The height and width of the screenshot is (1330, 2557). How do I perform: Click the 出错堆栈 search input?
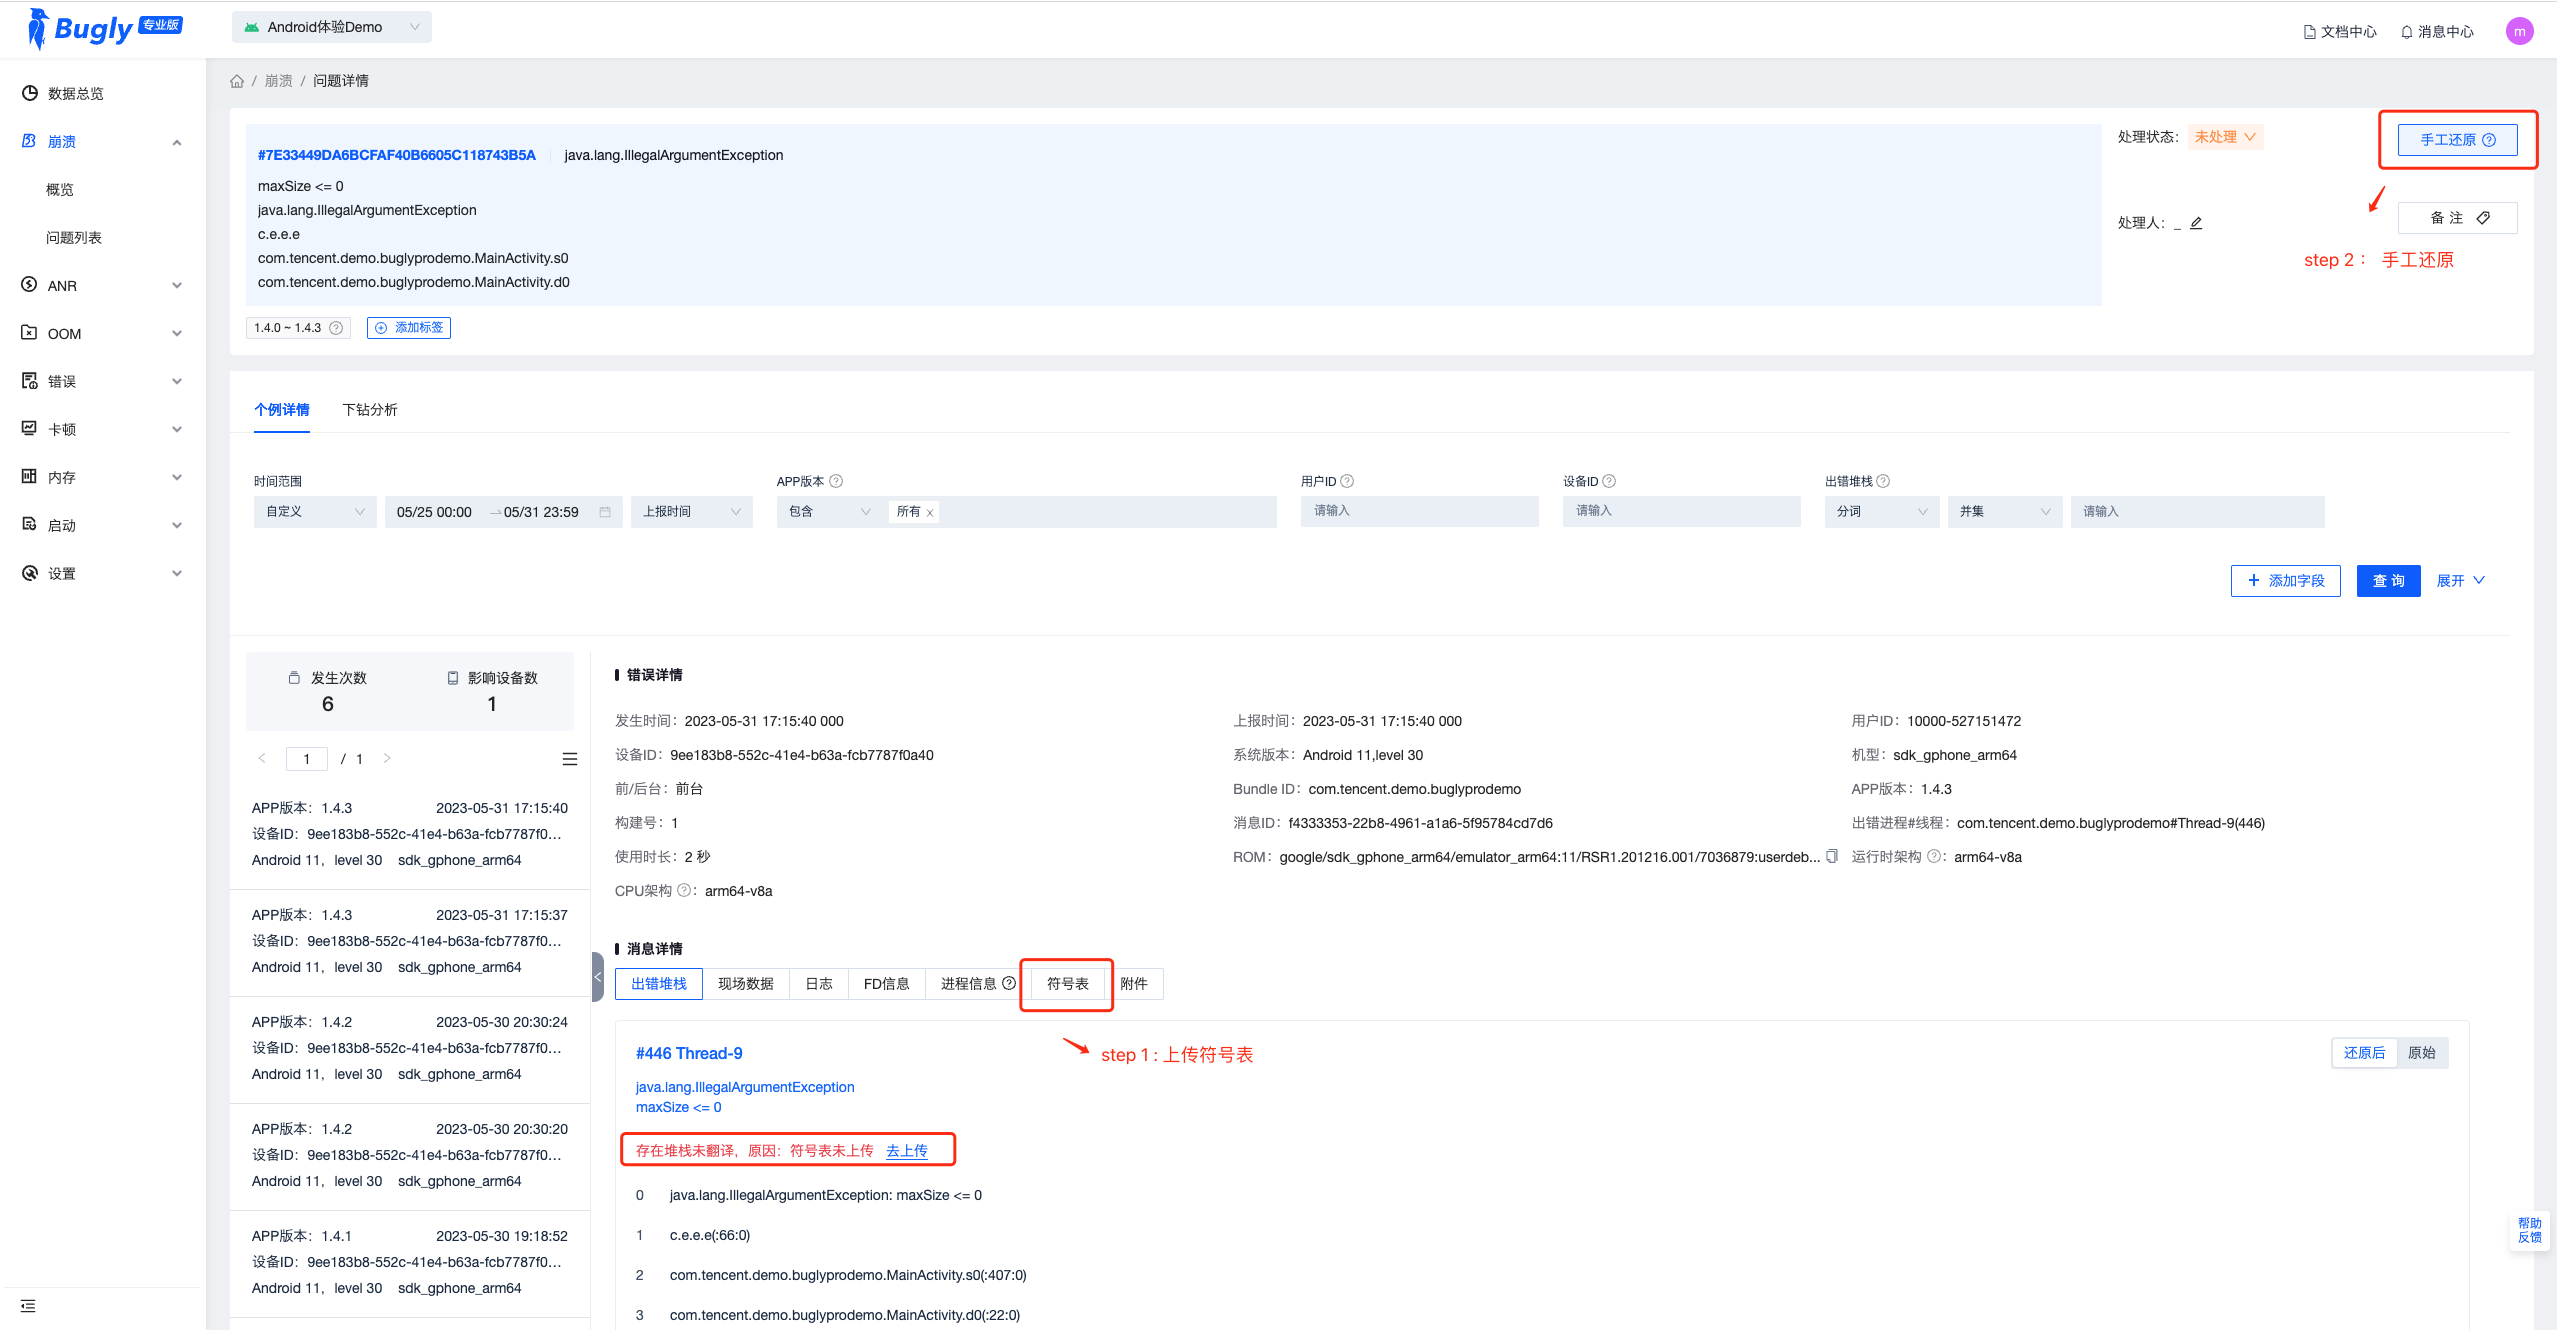click(x=2197, y=512)
